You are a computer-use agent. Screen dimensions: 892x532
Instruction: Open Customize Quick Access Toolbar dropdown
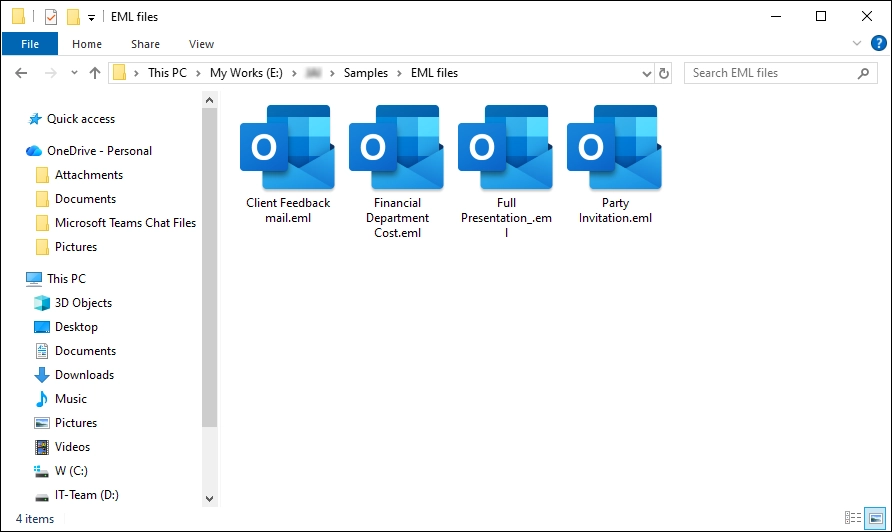click(x=91, y=18)
